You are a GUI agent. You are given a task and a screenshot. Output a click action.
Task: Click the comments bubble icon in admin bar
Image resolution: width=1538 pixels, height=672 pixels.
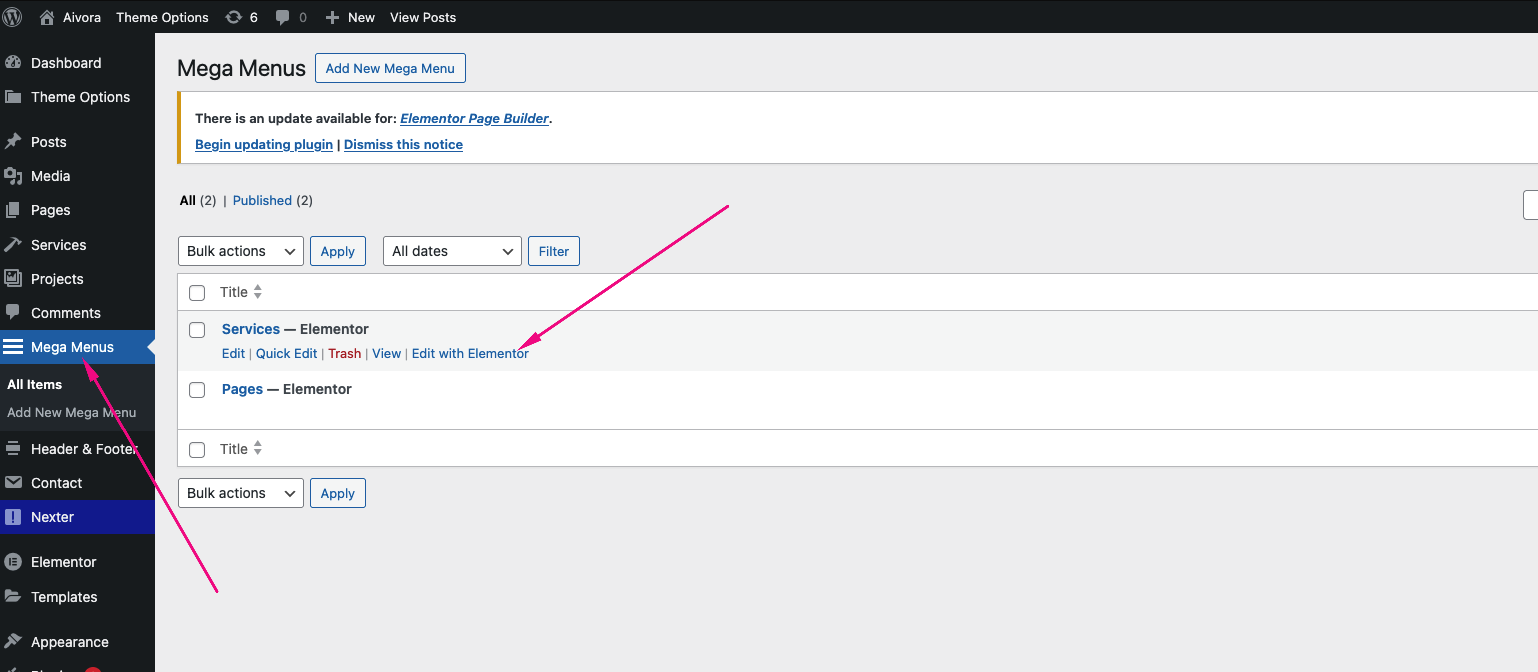[x=283, y=17]
